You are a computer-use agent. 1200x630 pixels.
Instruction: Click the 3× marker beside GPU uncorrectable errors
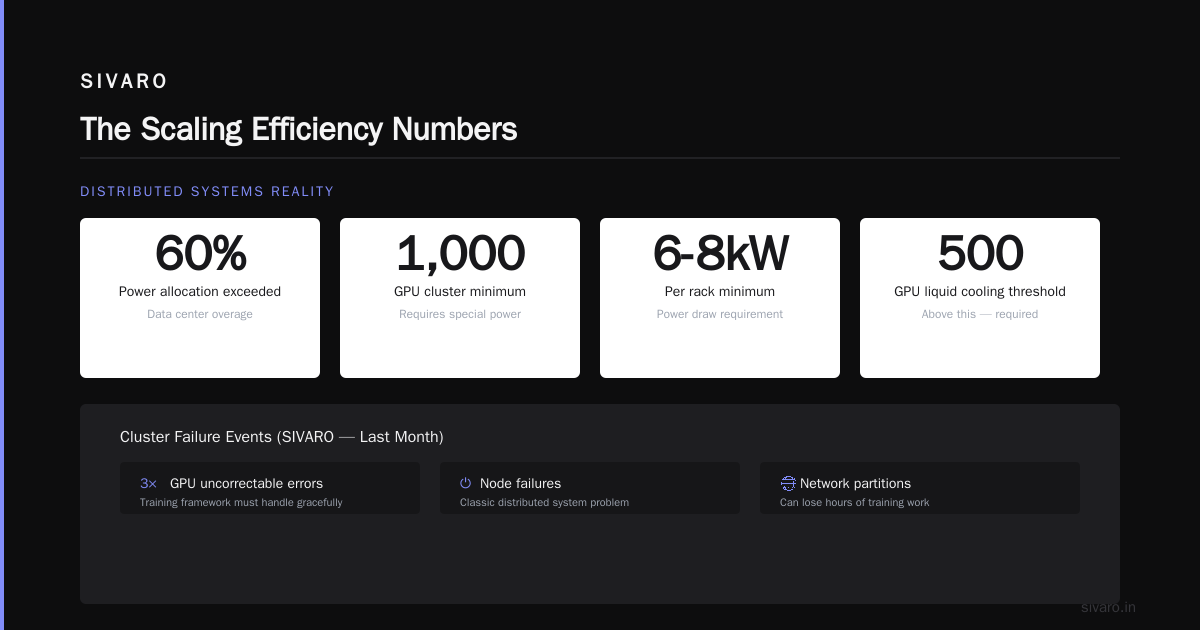pyautogui.click(x=148, y=483)
